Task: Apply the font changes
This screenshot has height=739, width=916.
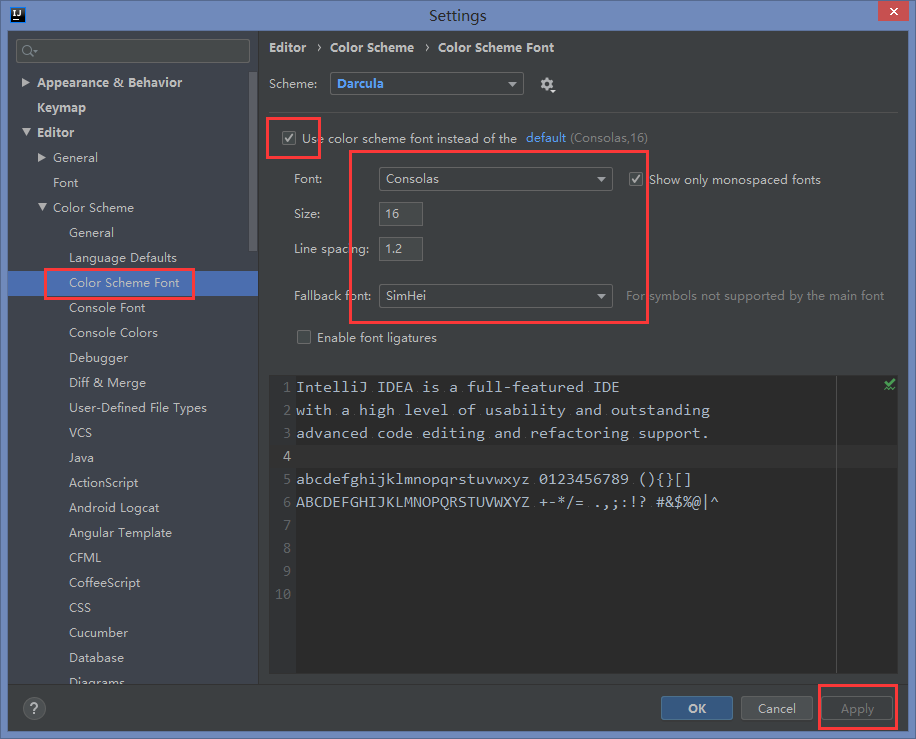Action: coord(856,708)
